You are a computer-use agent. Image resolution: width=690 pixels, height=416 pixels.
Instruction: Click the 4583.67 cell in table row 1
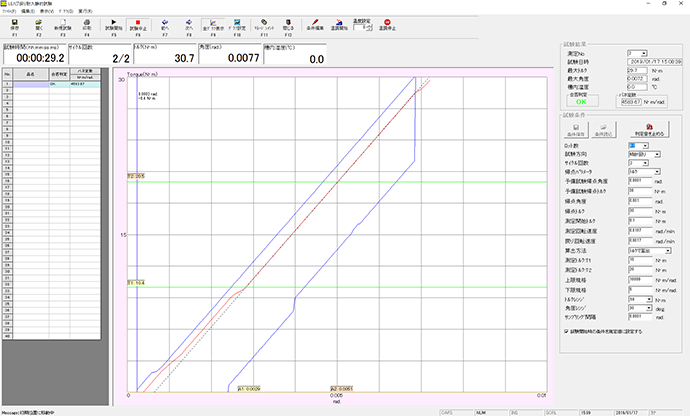pyautogui.click(x=85, y=84)
